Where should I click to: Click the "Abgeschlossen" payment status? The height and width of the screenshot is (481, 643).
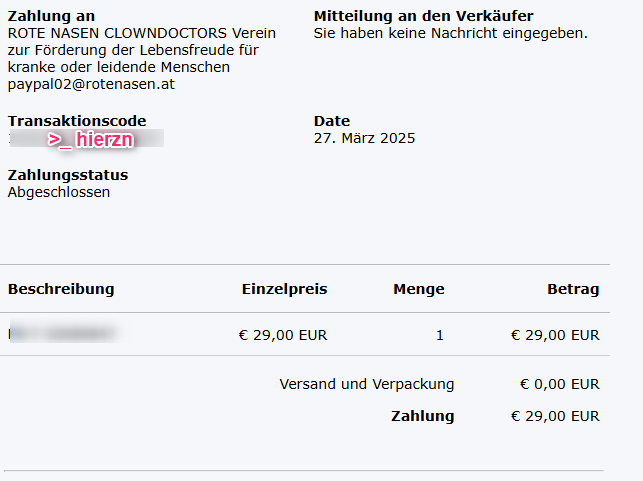tap(59, 192)
